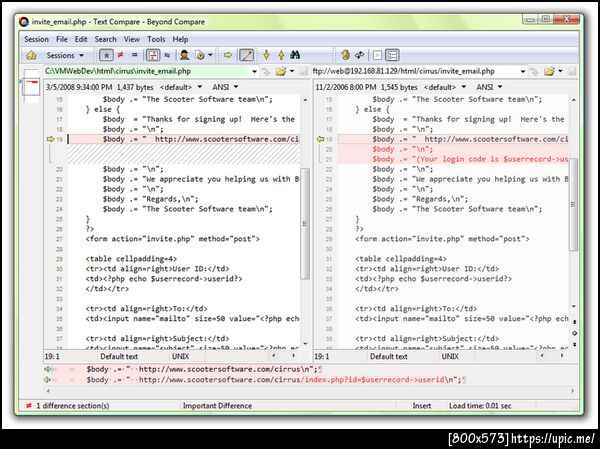The image size is (600, 449).
Task: Open left pane <default> format dropdown
Action: (x=181, y=87)
